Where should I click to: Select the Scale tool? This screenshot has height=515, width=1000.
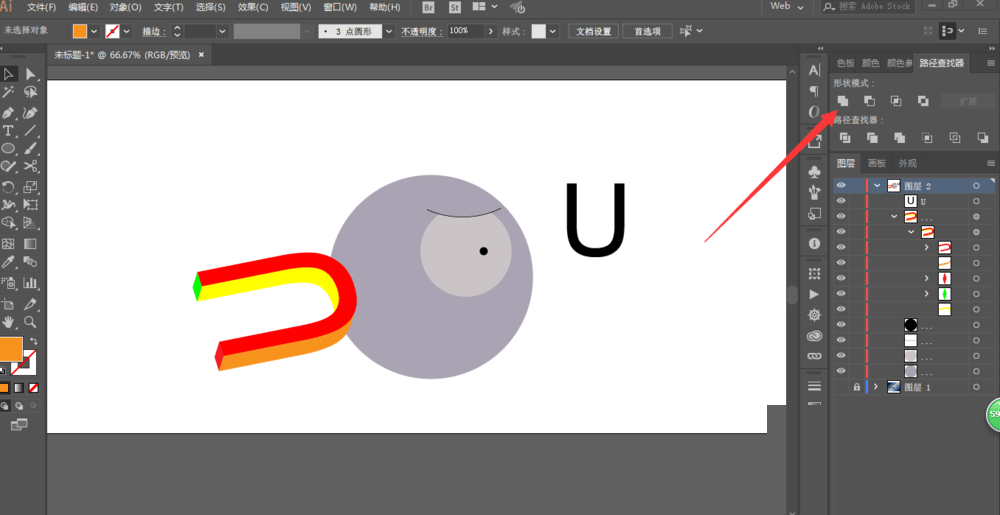[30, 187]
